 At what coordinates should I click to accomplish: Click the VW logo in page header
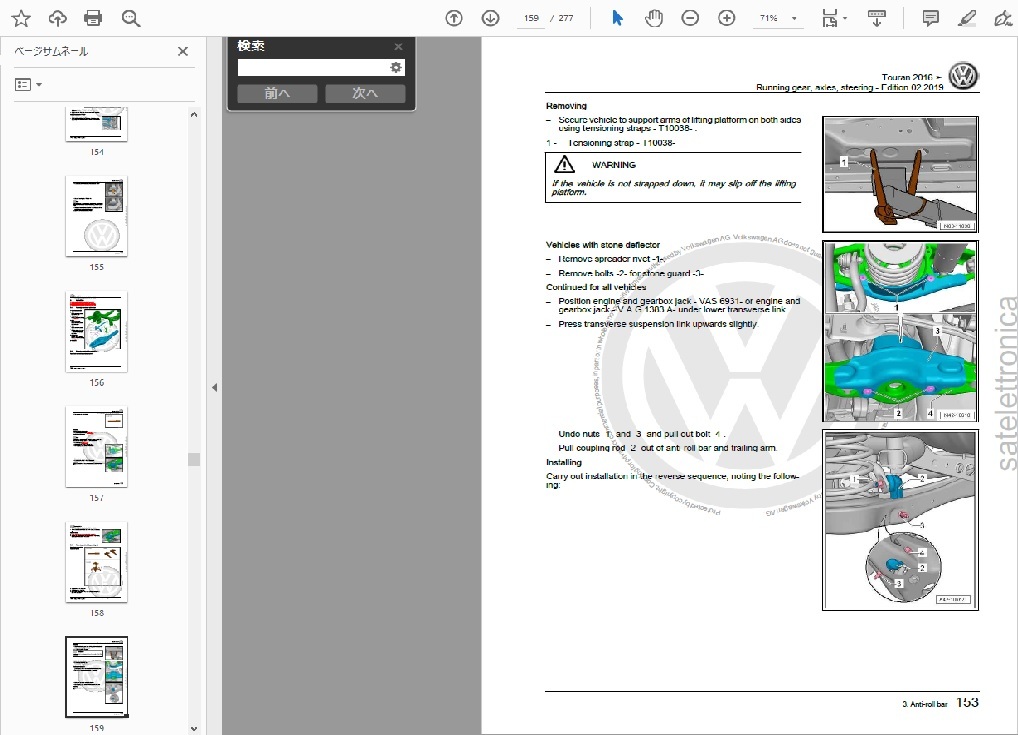click(x=963, y=76)
